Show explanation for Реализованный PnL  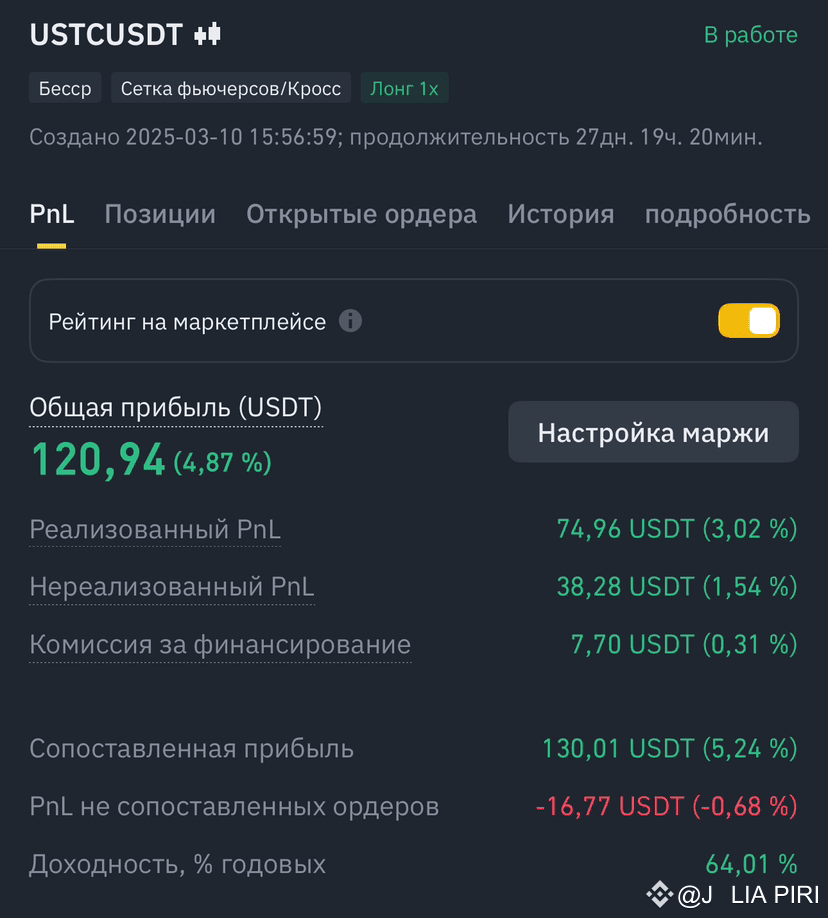coord(155,529)
